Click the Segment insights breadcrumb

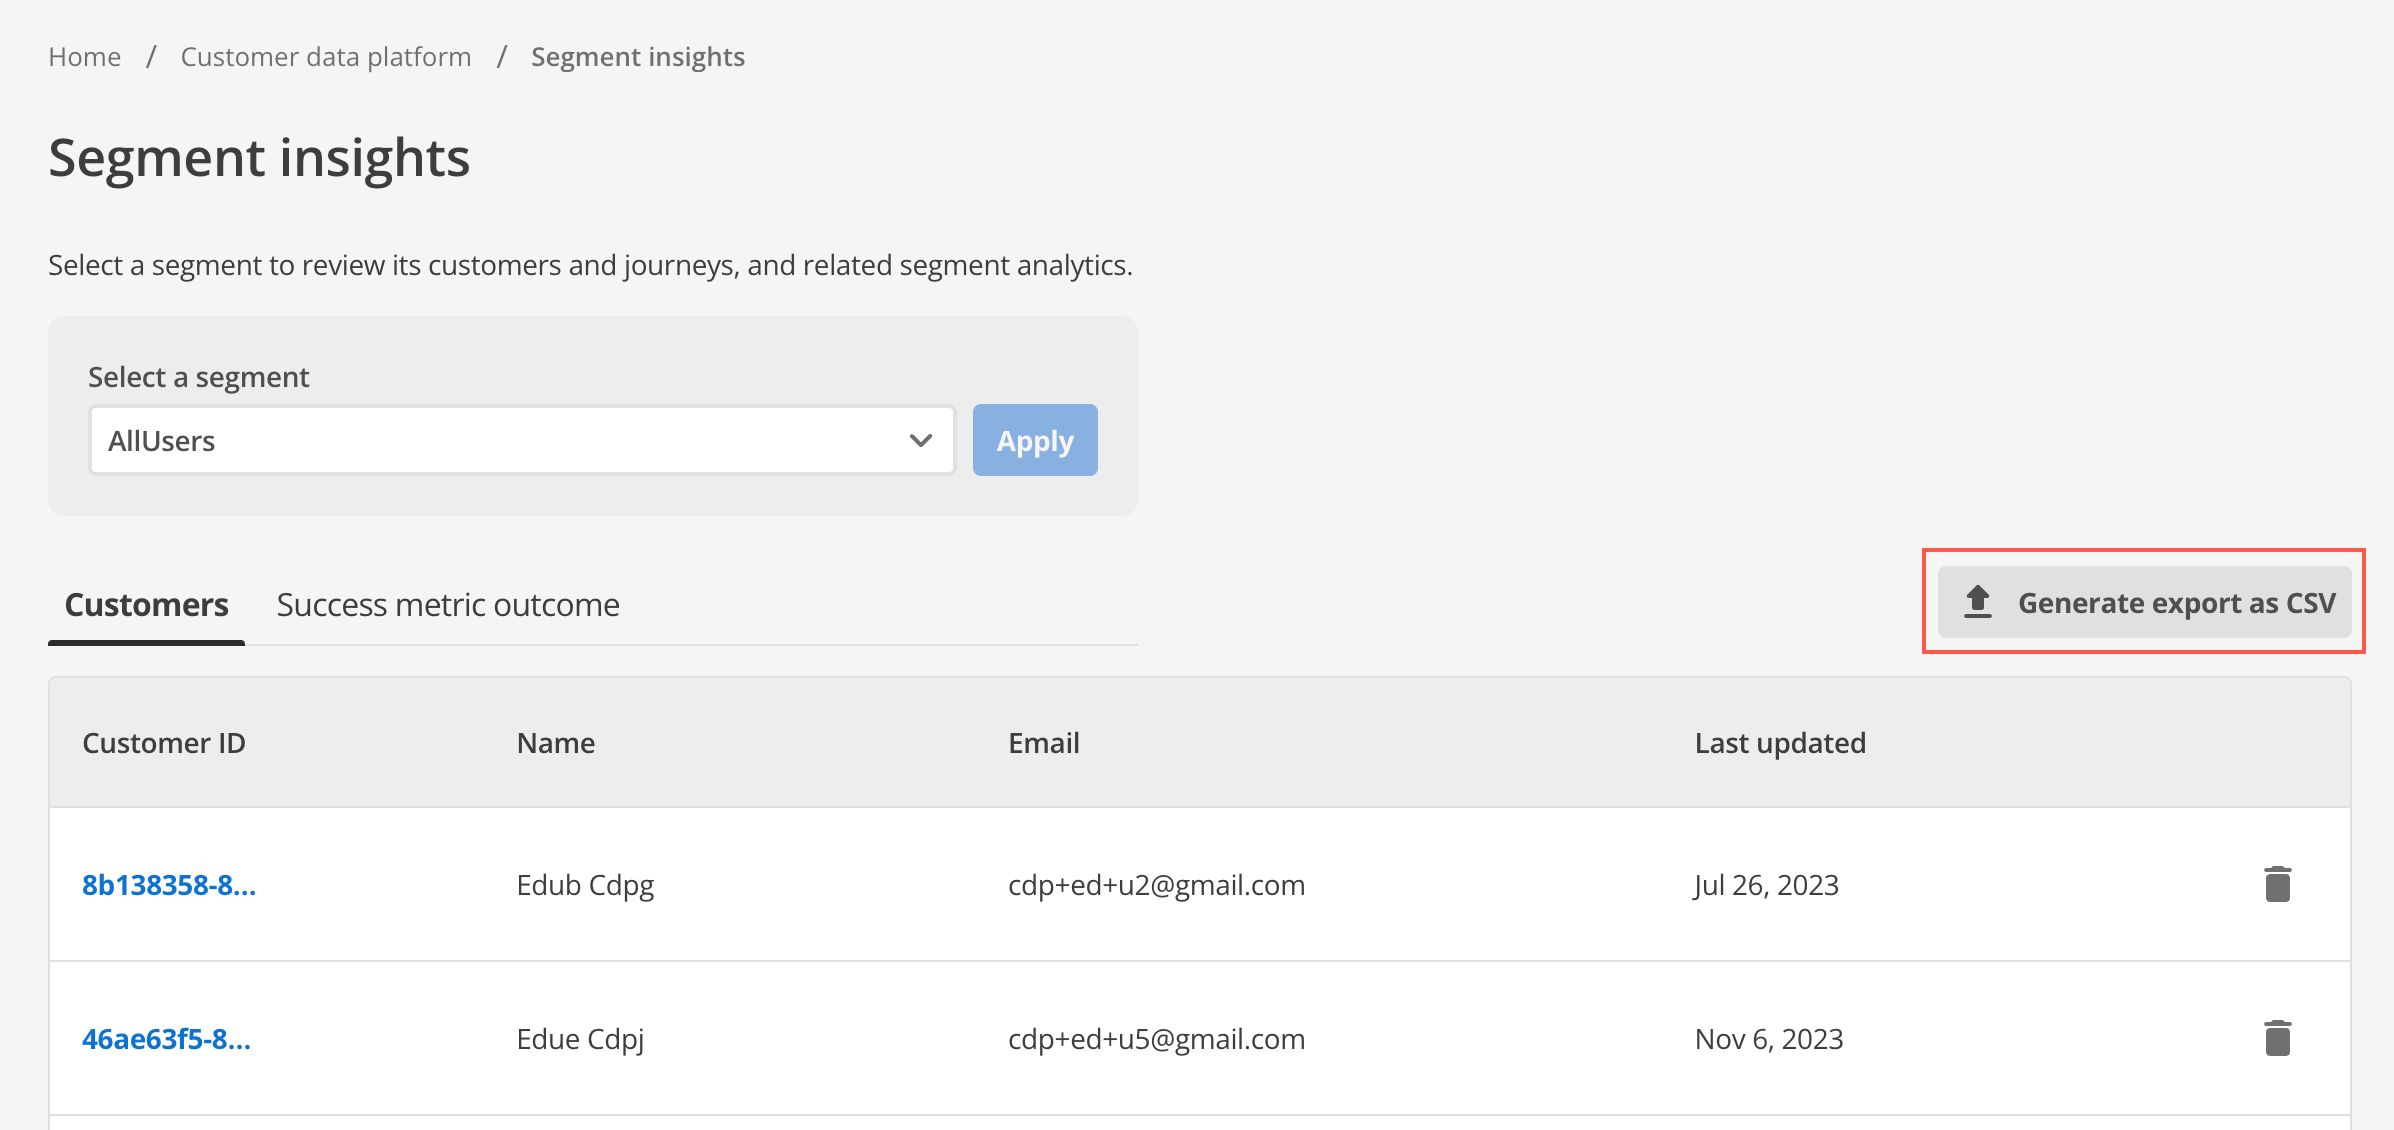tap(638, 57)
